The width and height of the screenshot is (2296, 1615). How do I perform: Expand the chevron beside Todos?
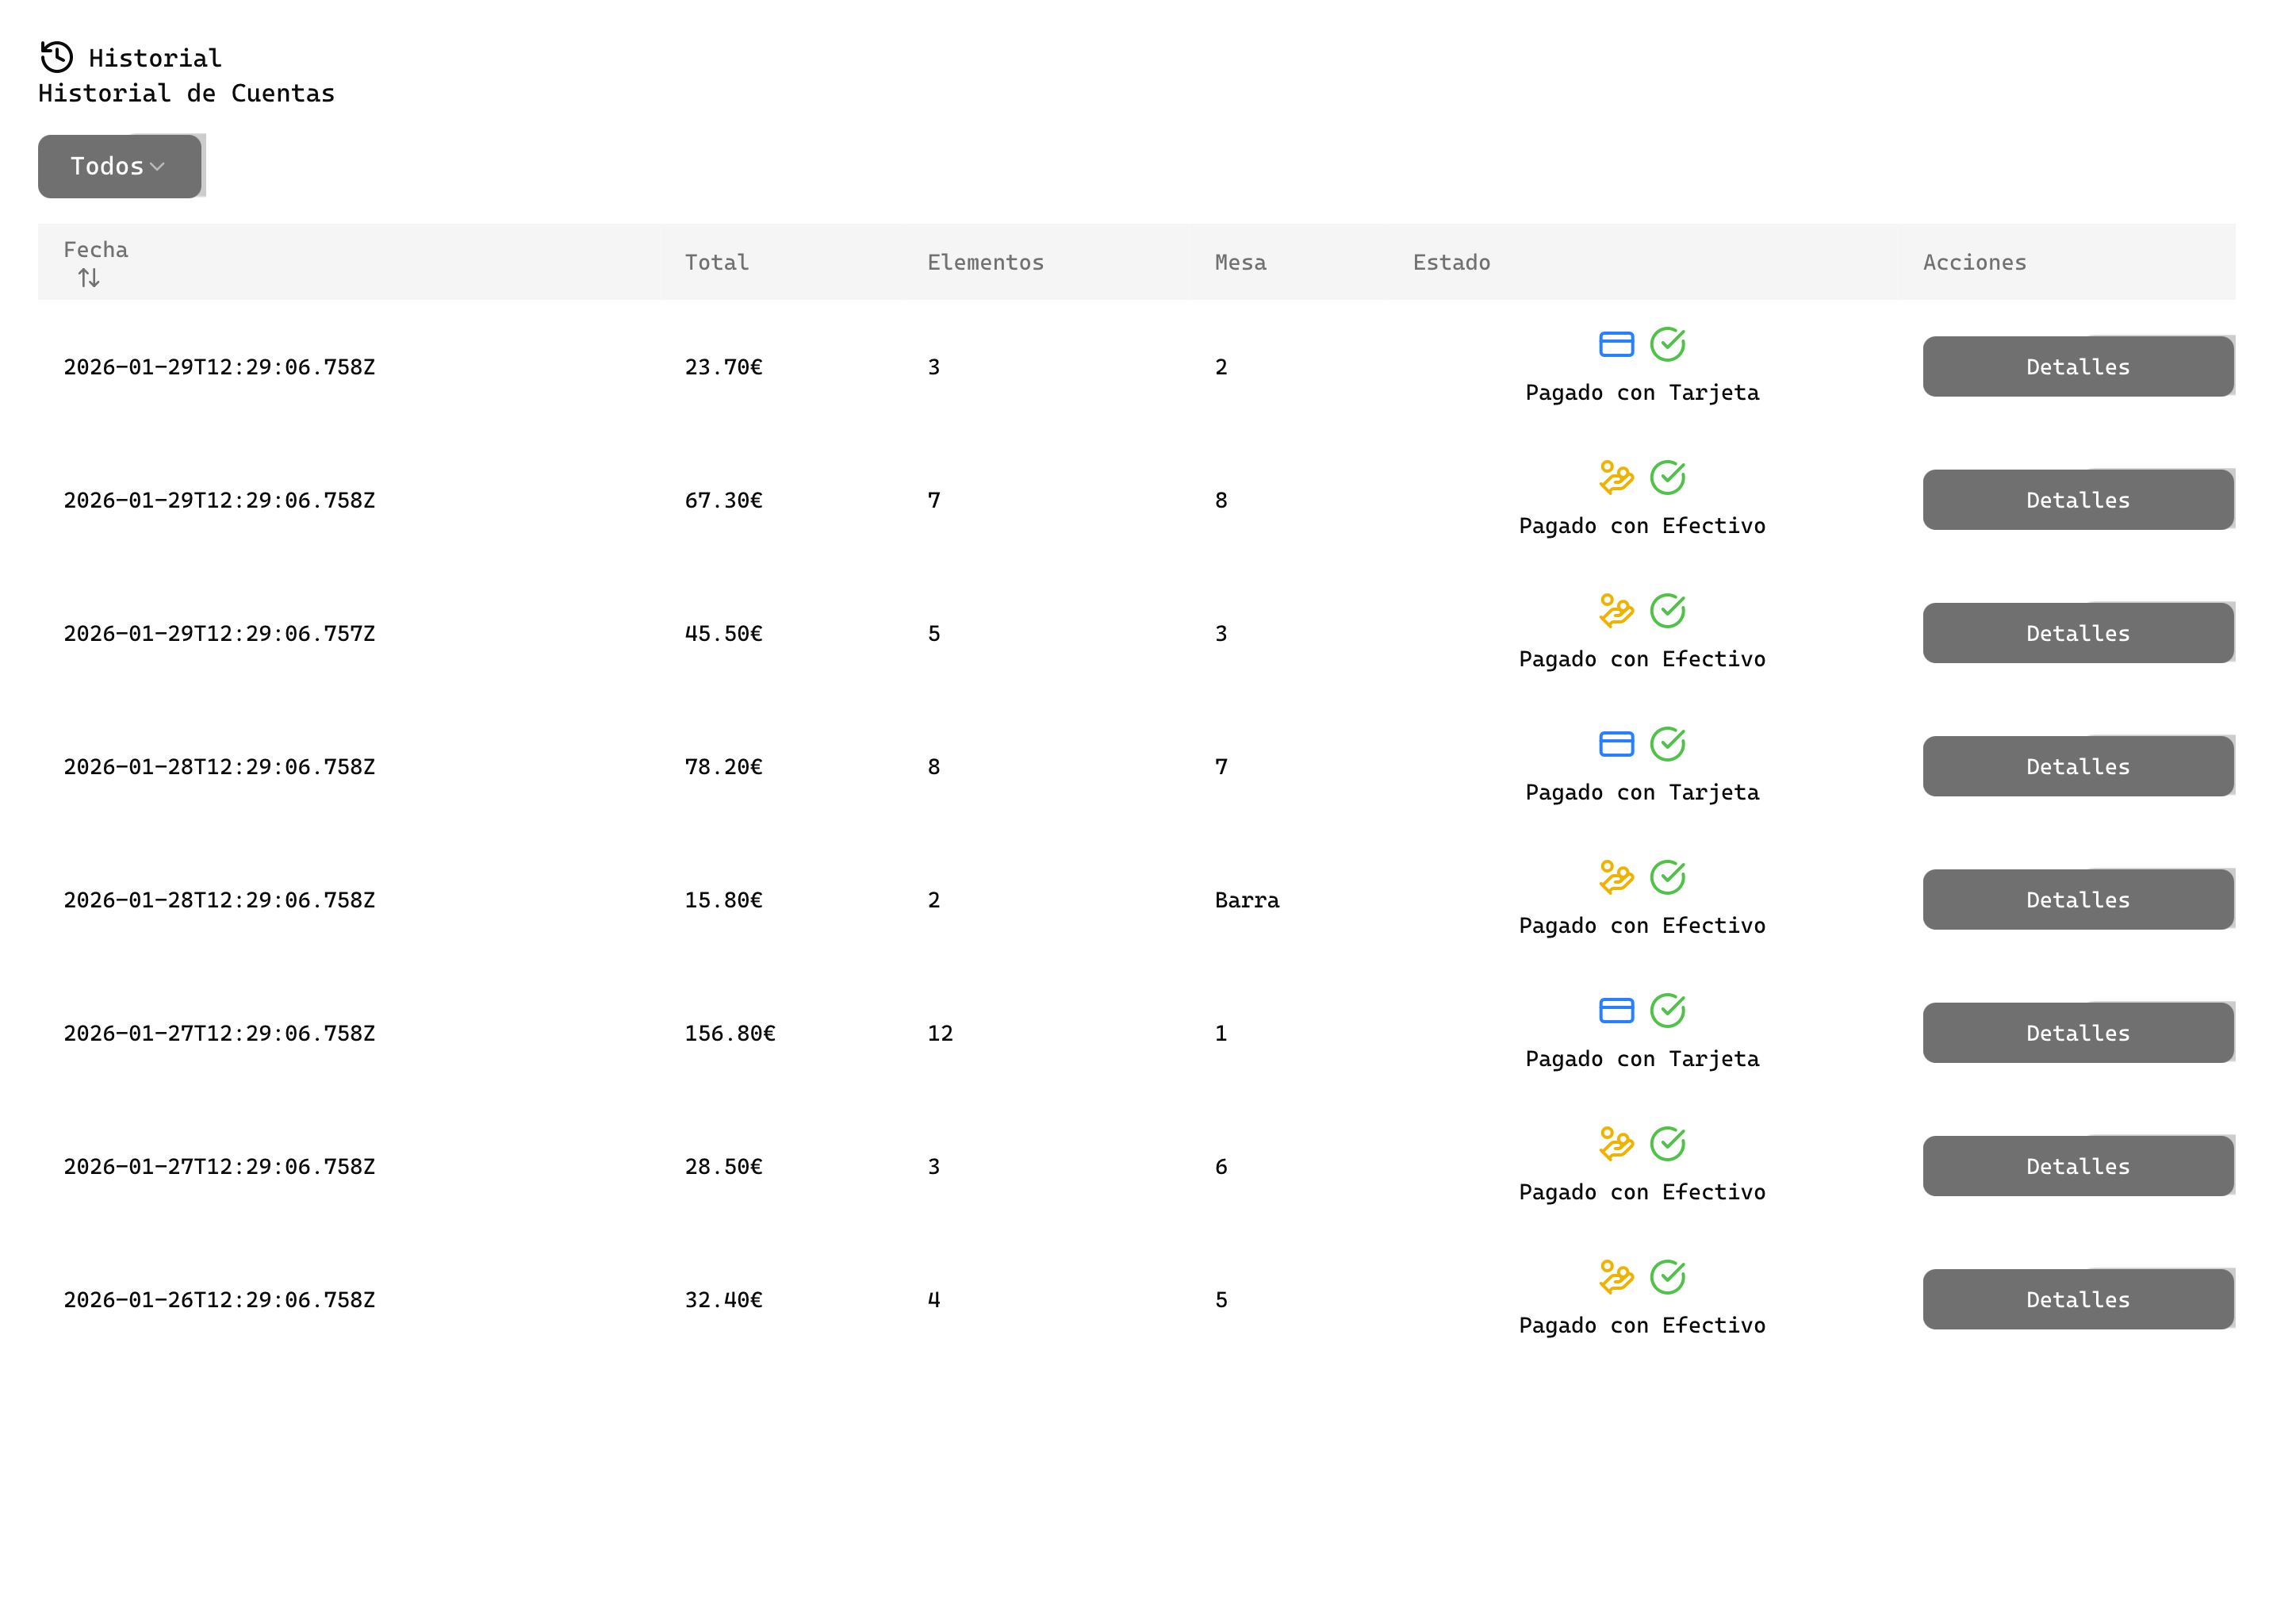coord(157,167)
